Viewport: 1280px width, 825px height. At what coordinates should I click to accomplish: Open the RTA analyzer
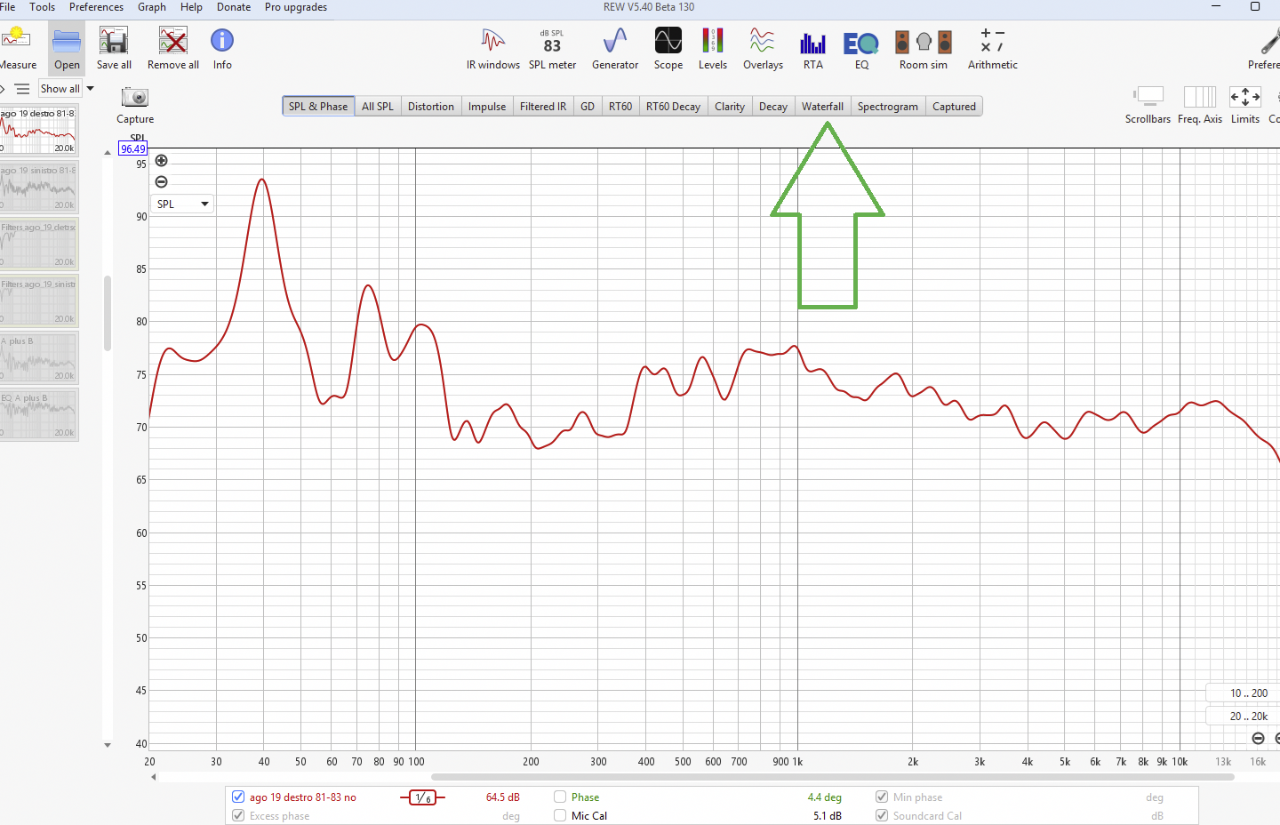[x=813, y=49]
